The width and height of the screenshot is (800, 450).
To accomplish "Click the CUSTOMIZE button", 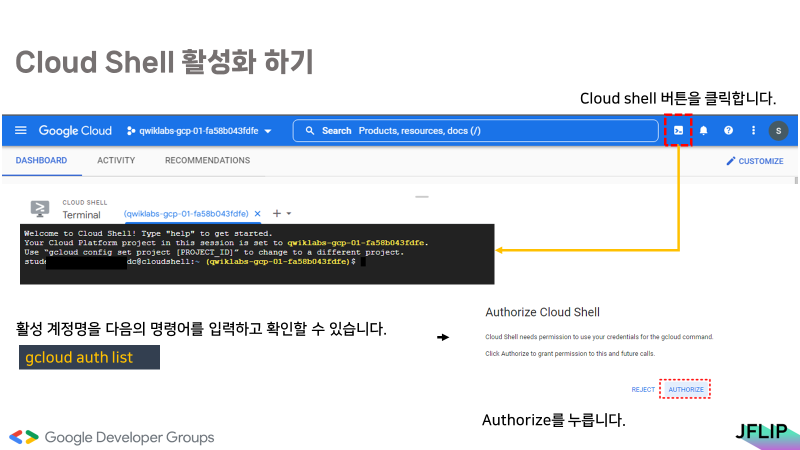I will tap(755, 161).
